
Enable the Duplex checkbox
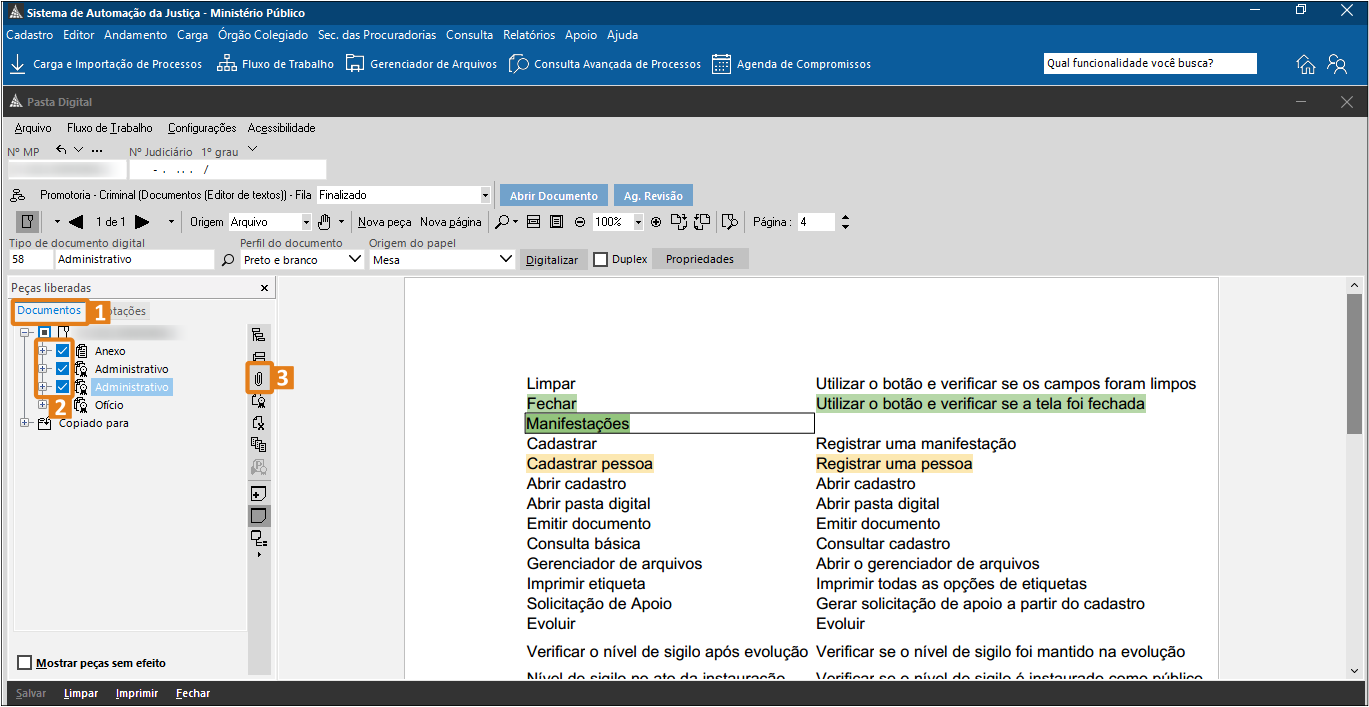(x=601, y=260)
